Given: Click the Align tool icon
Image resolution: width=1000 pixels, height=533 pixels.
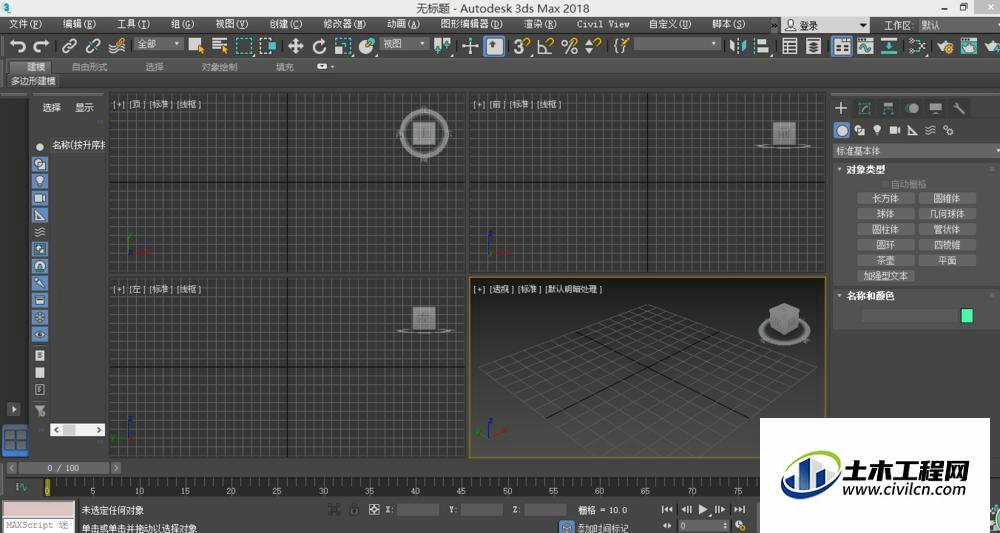Looking at the screenshot, I should 761,46.
